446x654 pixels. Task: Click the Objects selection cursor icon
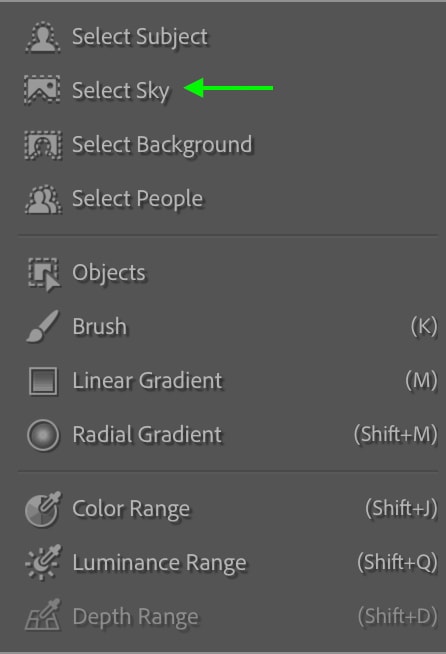point(44,274)
